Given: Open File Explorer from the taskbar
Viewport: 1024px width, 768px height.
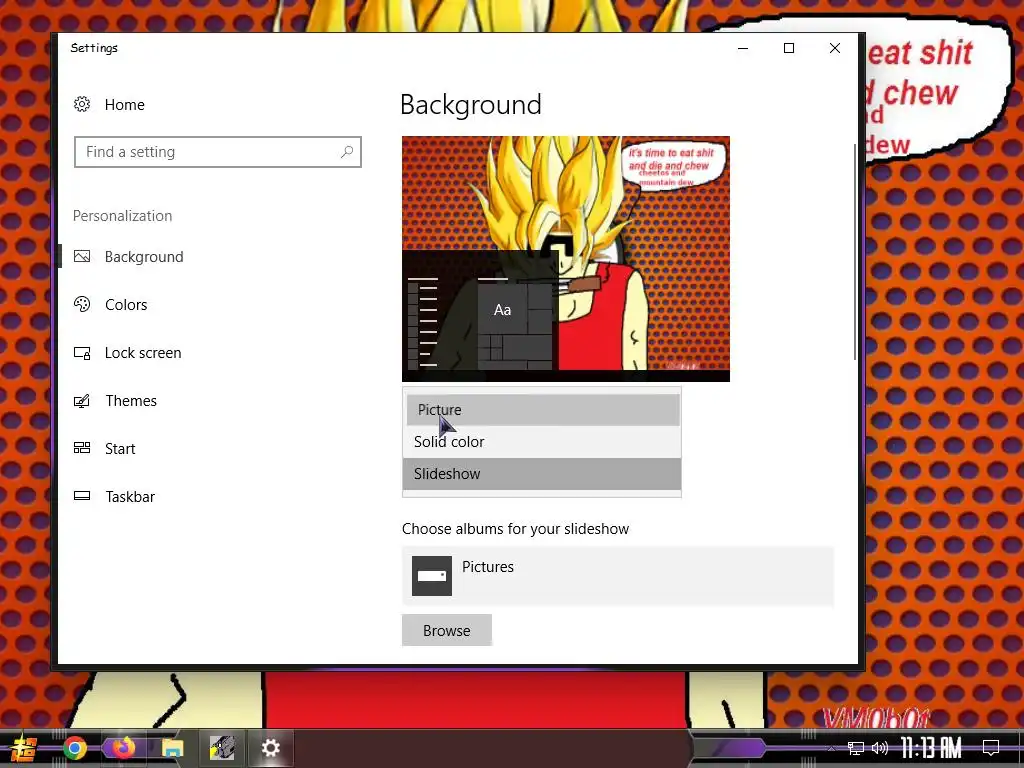Looking at the screenshot, I should pos(172,748).
